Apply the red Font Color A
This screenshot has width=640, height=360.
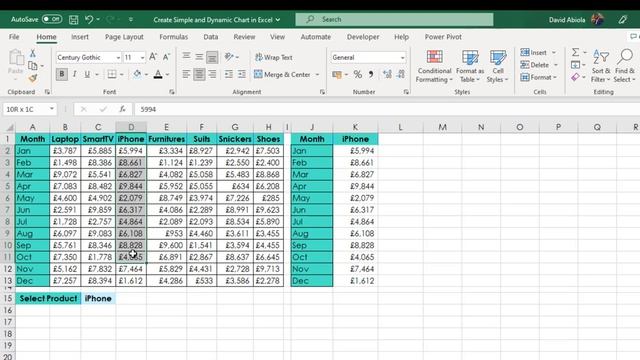tap(158, 74)
